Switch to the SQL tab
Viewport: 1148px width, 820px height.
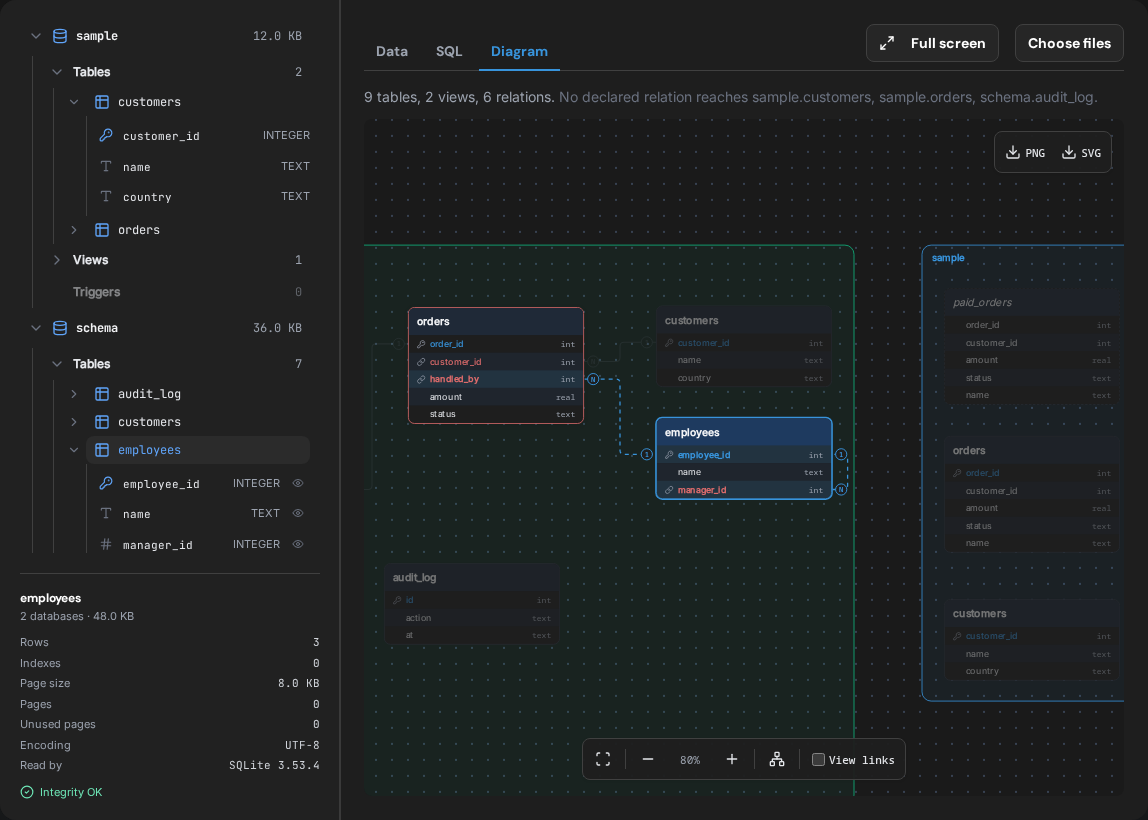pos(449,51)
